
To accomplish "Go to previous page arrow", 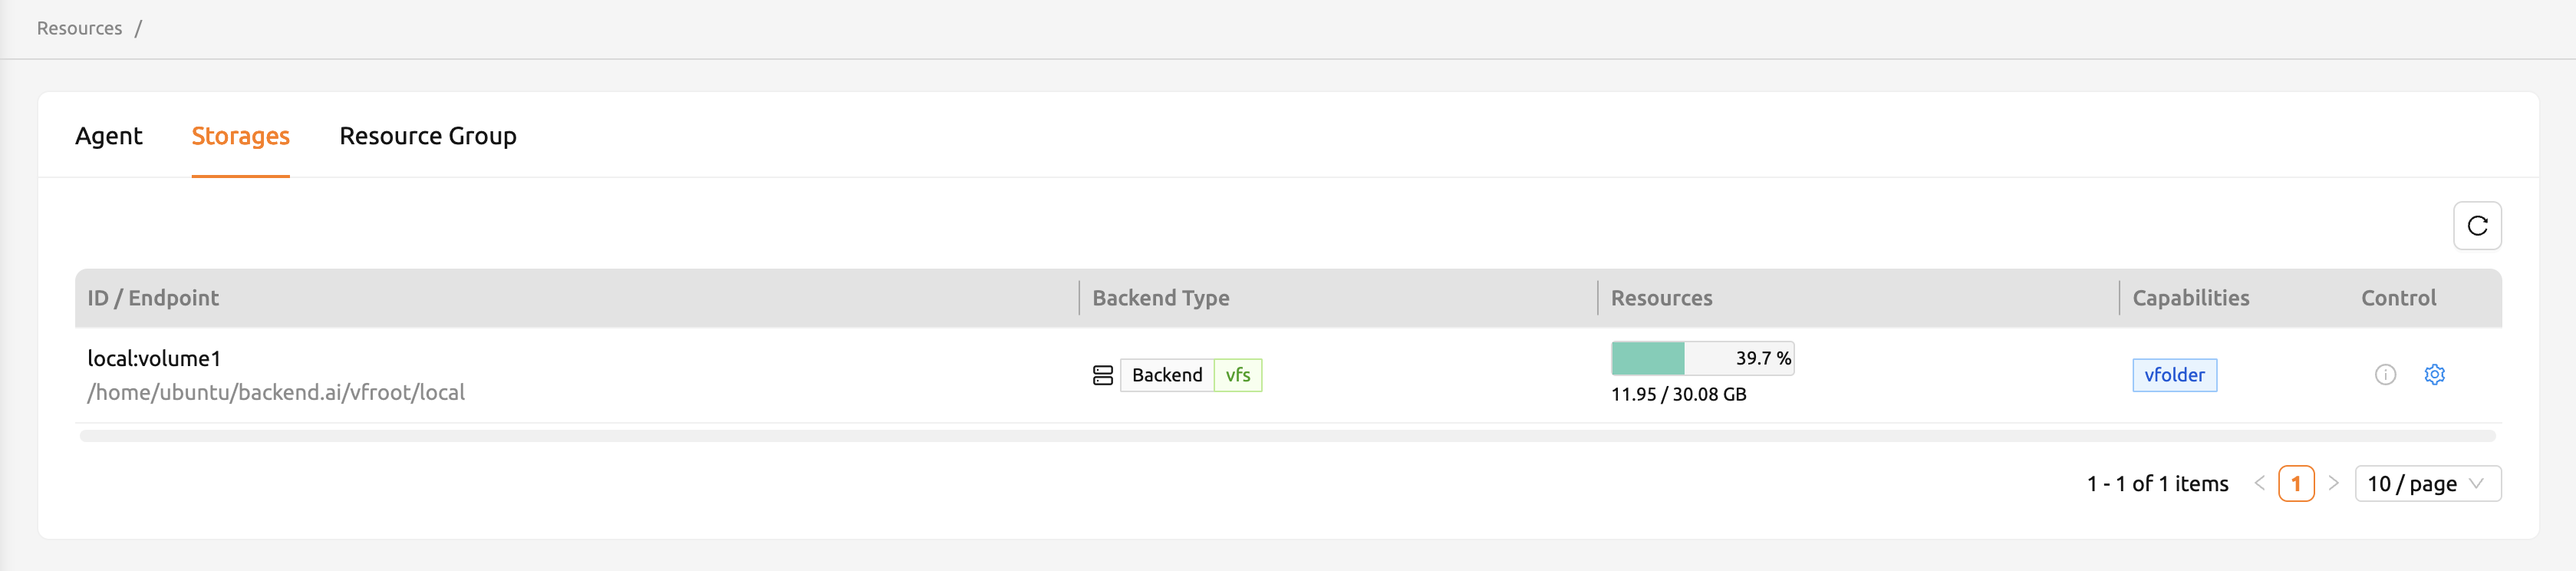I will pyautogui.click(x=2259, y=484).
